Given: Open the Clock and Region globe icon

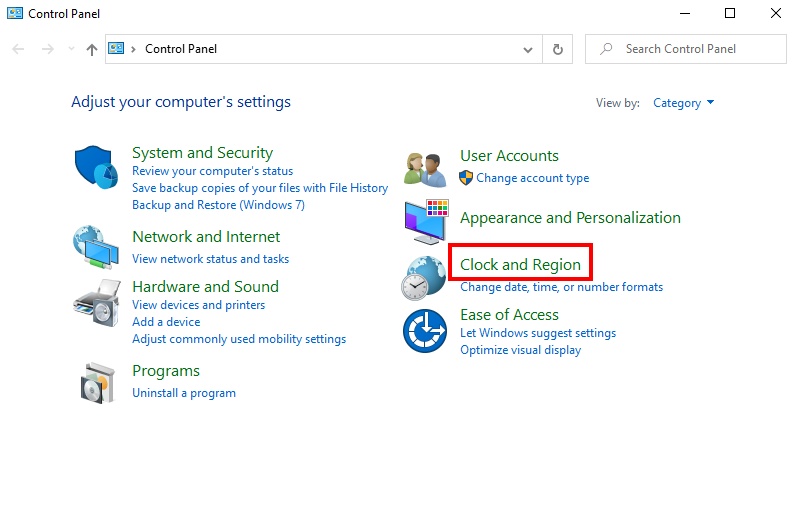Looking at the screenshot, I should (424, 278).
